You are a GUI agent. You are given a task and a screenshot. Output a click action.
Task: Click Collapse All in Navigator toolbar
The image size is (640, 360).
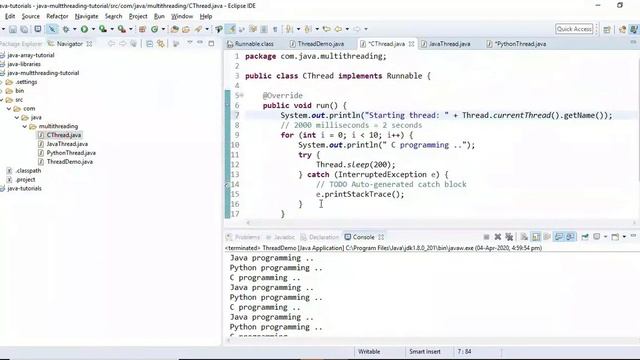coord(149,44)
